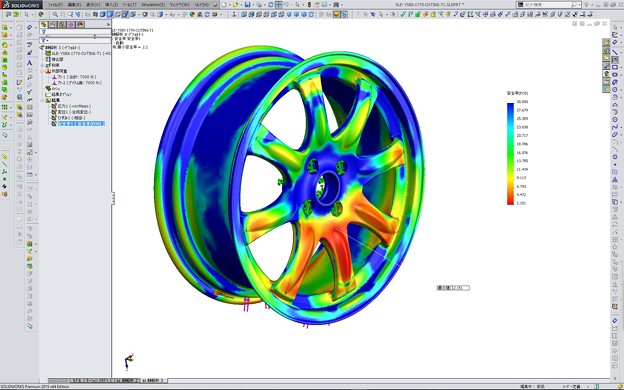
Task: Click the Save icon in the top toolbar
Action: (x=247, y=5)
